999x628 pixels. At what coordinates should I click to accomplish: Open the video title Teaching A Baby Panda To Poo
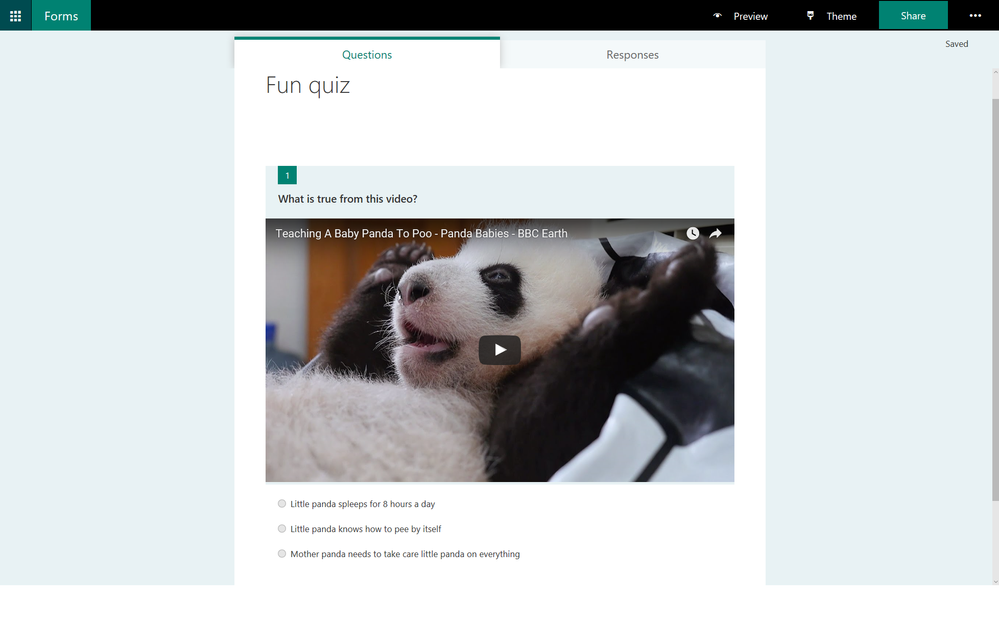click(x=421, y=233)
